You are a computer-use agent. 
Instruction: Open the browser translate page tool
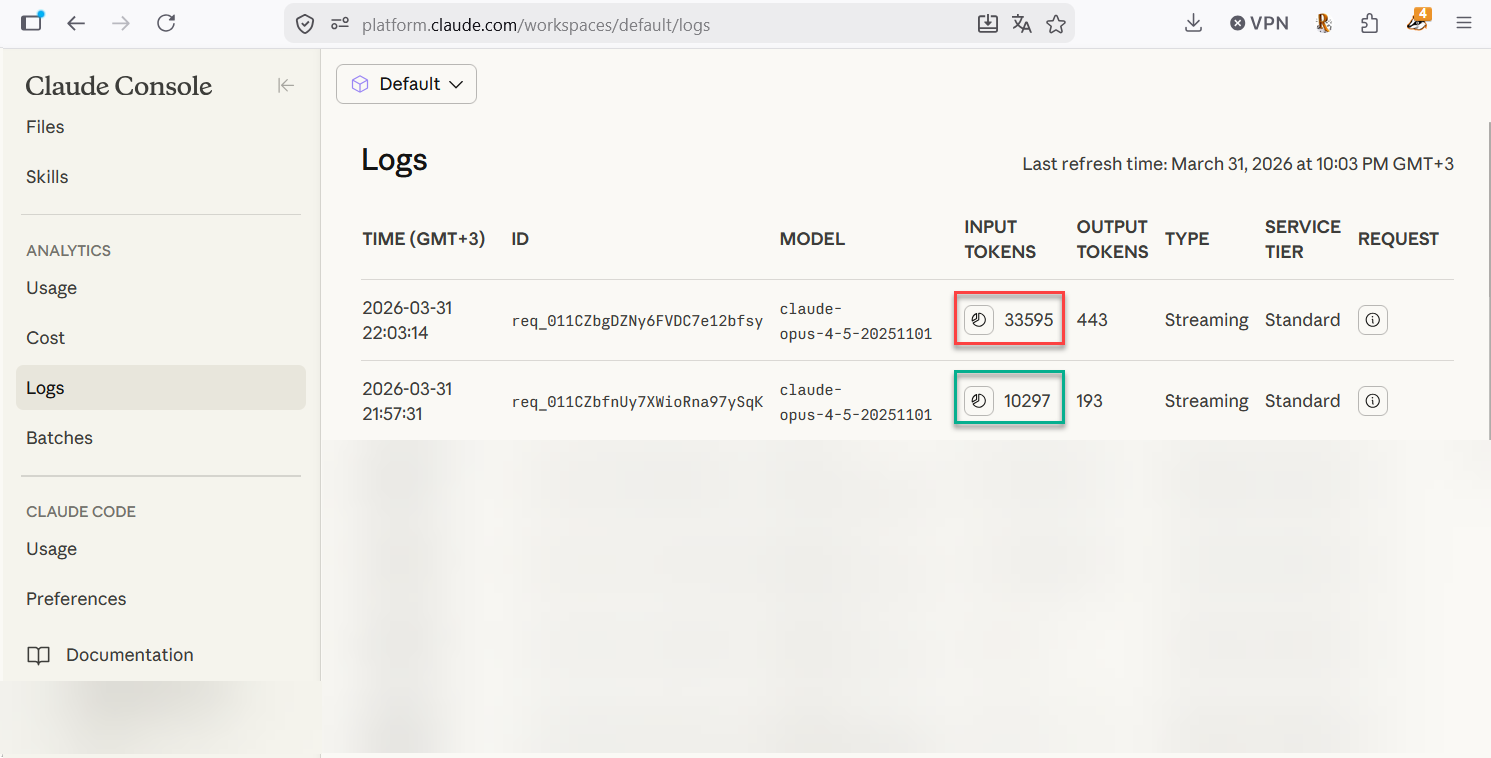(1022, 23)
